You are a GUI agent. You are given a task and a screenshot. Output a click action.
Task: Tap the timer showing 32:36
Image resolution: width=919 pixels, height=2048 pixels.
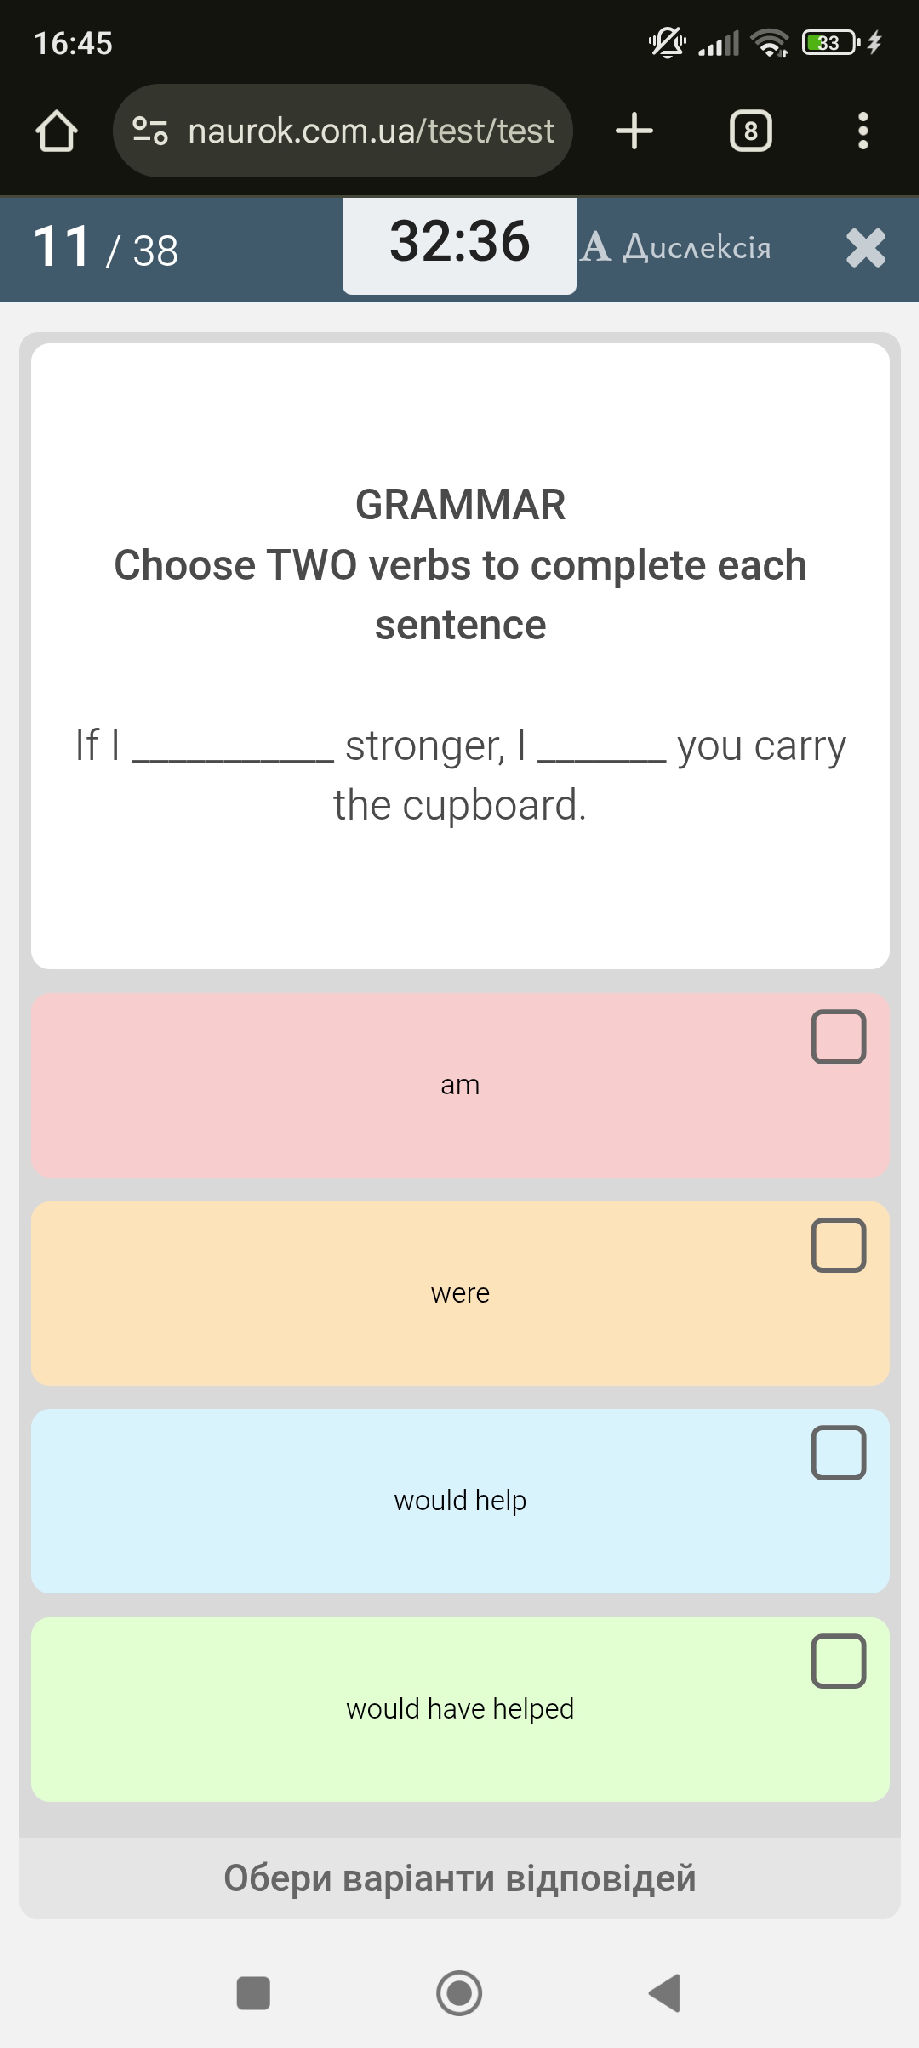pyautogui.click(x=459, y=243)
